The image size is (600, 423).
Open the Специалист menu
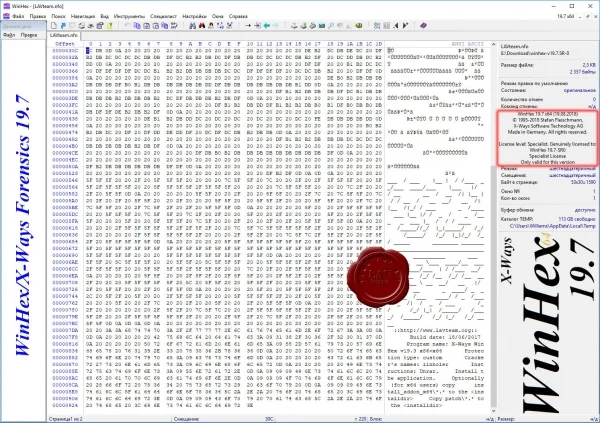163,16
